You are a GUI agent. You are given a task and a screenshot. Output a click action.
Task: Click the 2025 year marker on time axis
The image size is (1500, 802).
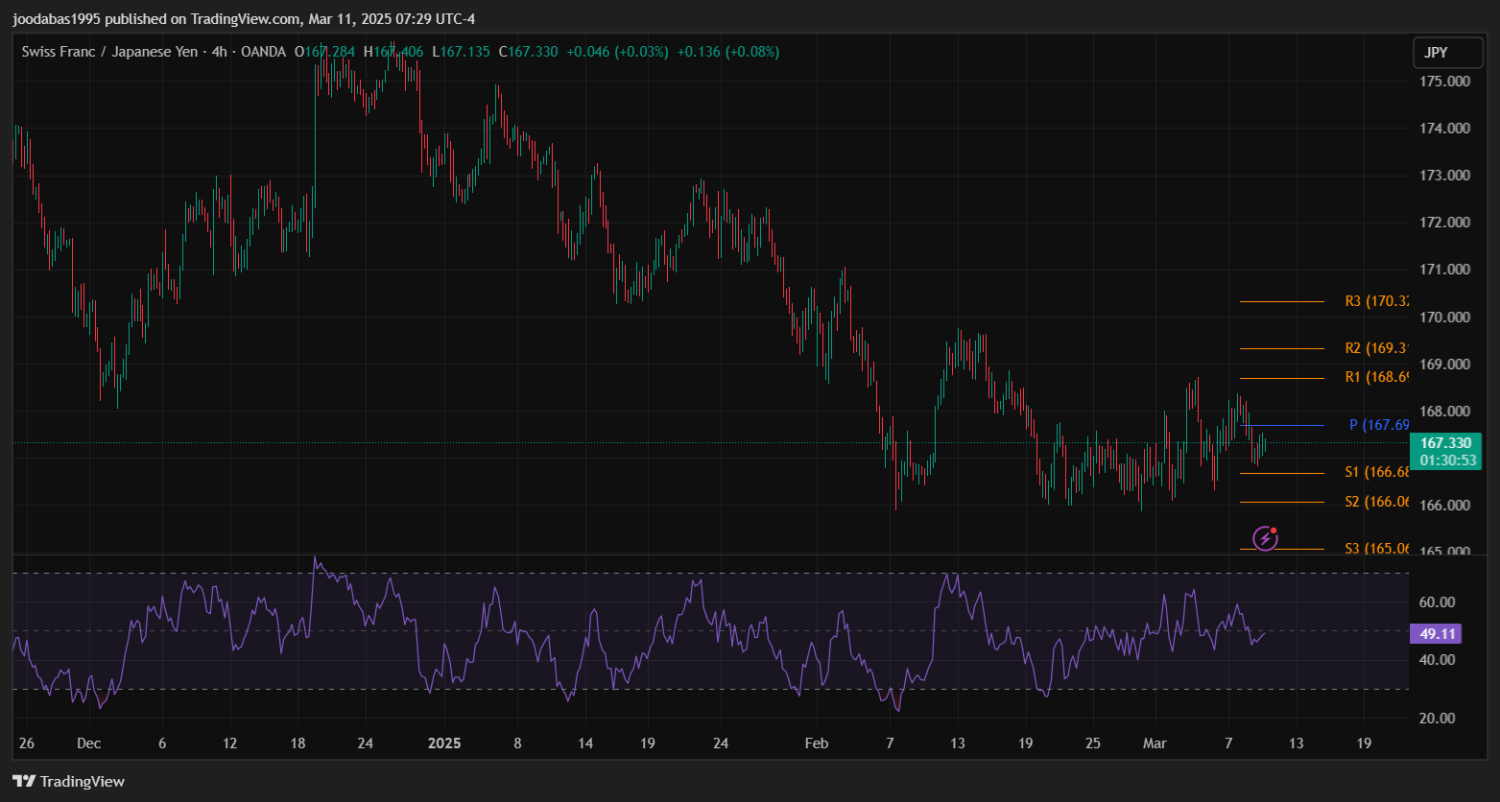click(x=443, y=744)
